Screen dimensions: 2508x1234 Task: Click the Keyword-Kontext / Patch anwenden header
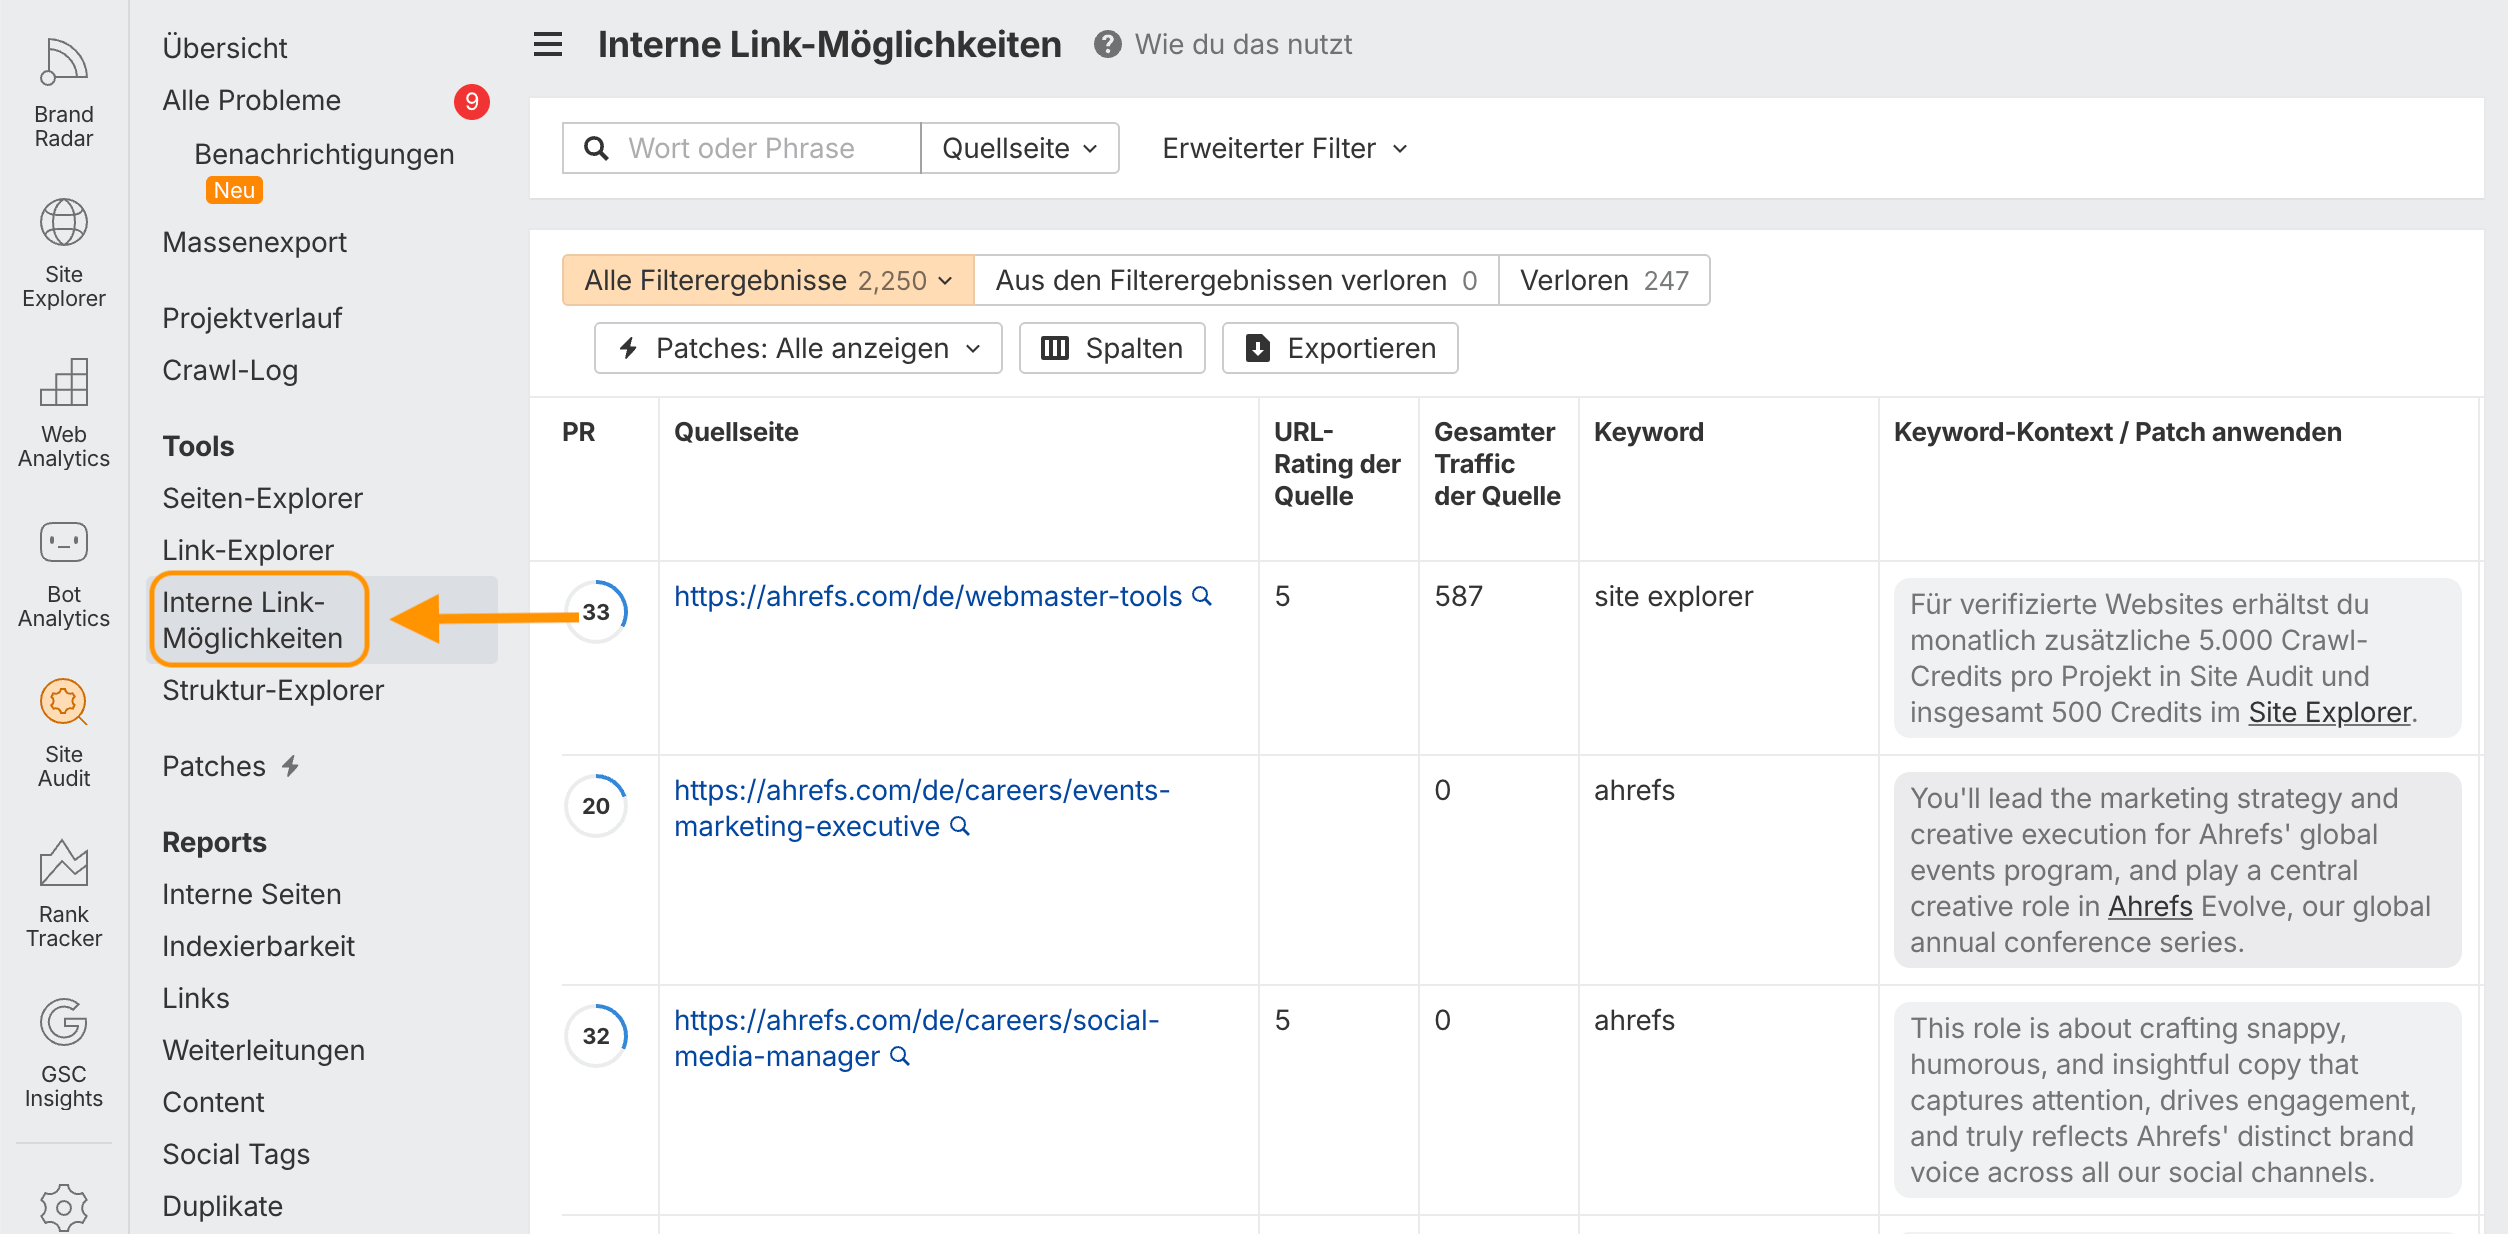(2117, 432)
